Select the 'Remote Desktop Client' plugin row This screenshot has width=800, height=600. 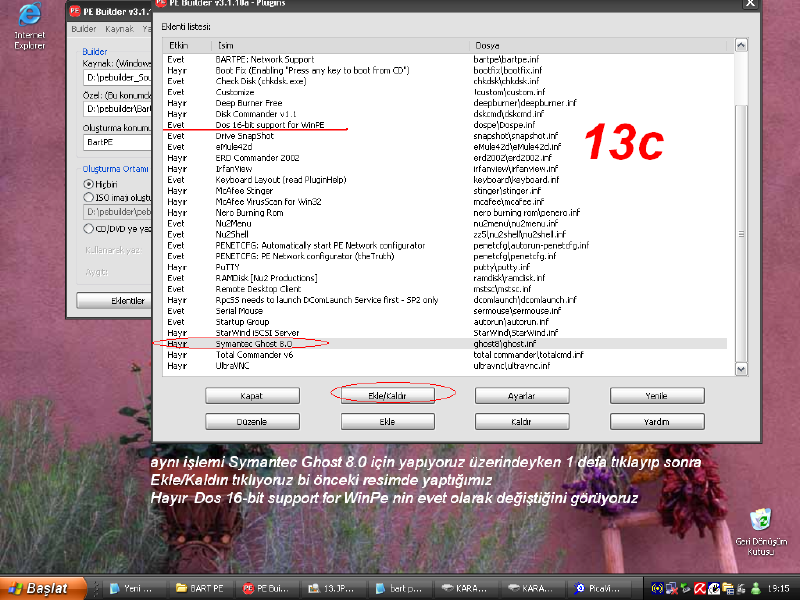(x=445, y=289)
